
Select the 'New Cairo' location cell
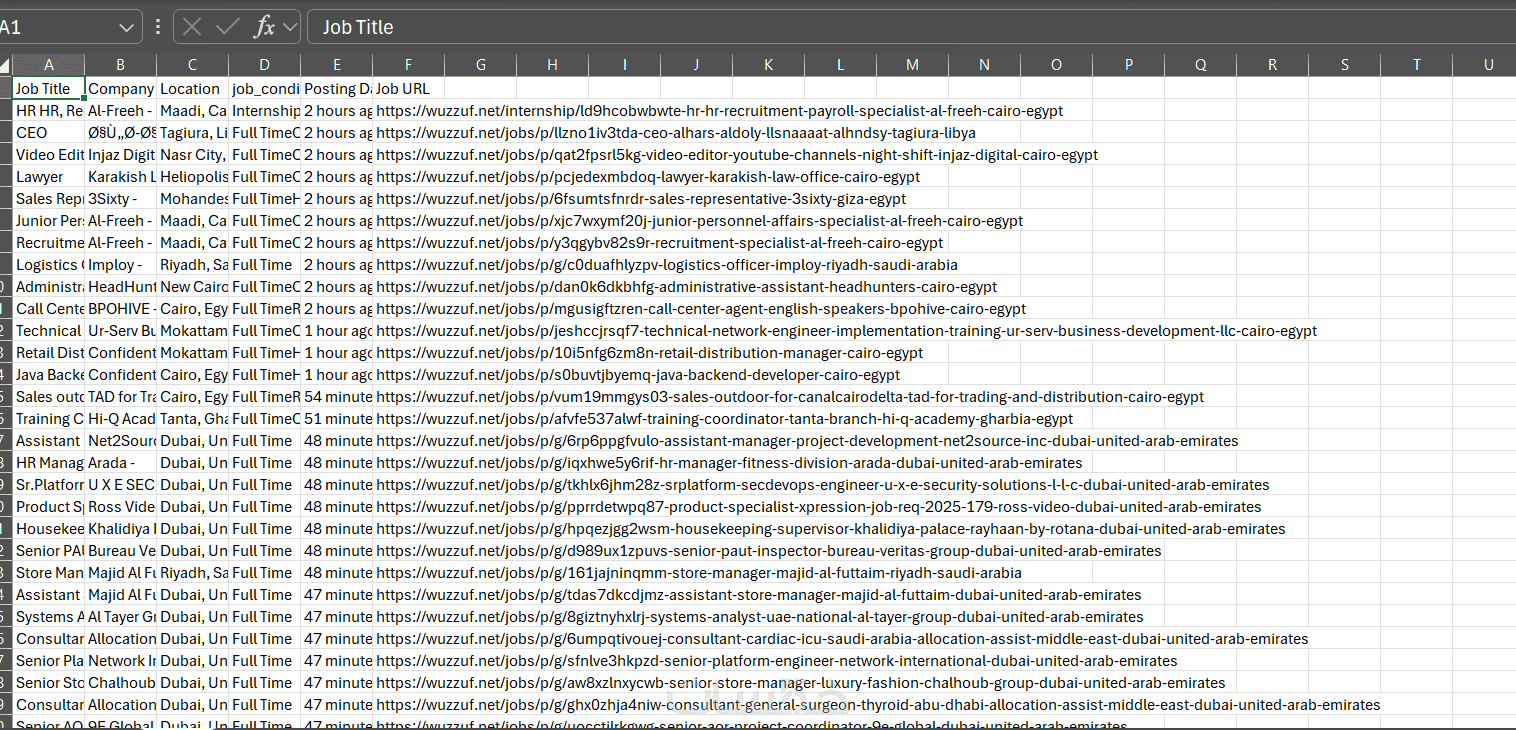(193, 286)
